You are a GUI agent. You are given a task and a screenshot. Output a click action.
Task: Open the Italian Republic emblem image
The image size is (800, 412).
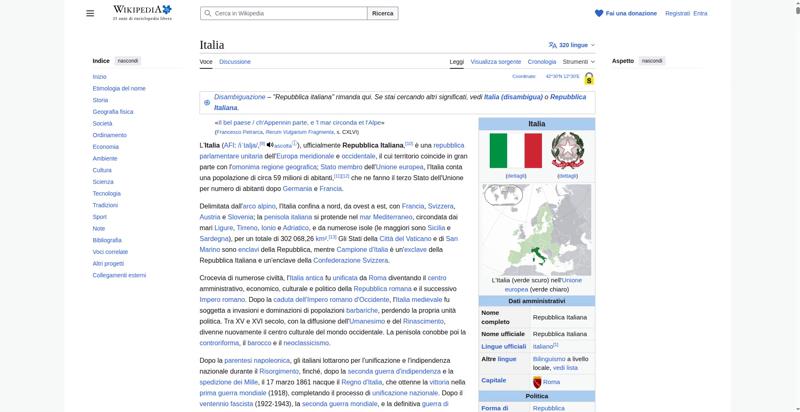(567, 151)
